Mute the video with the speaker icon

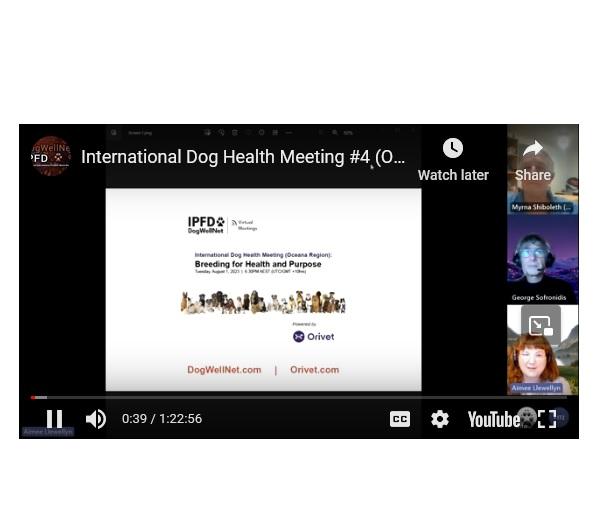pos(96,419)
